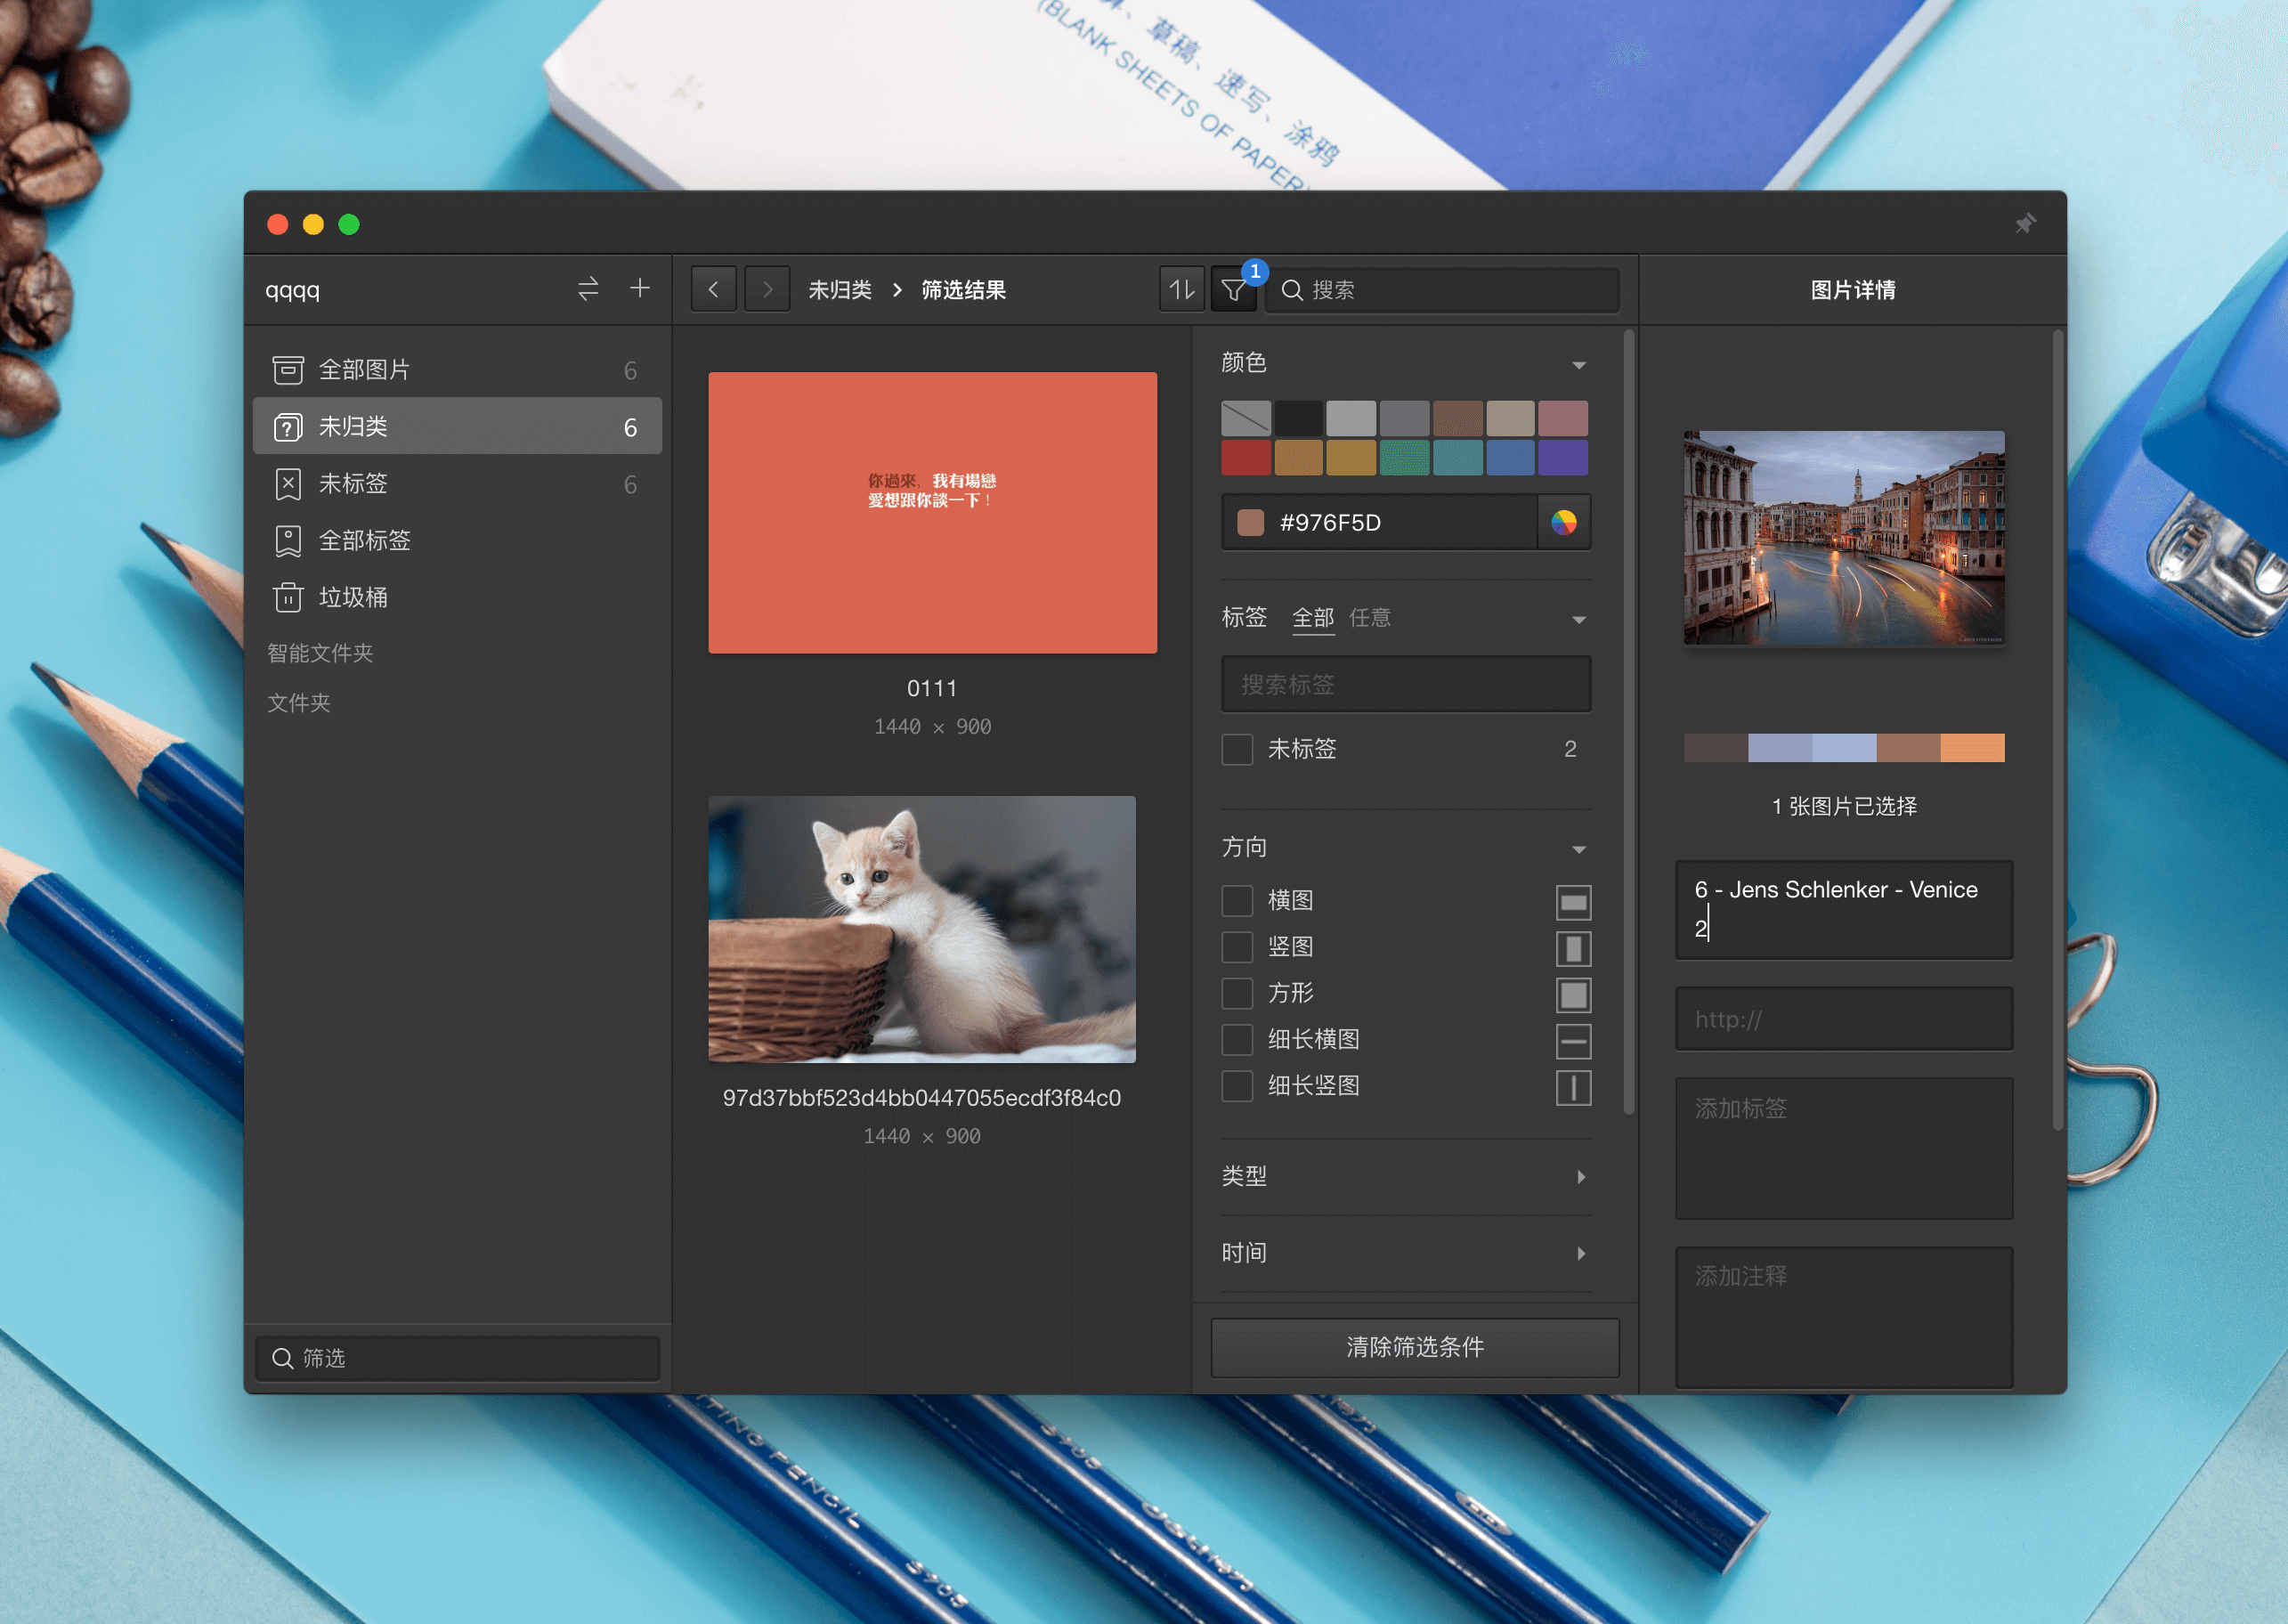
Task: Go back with the left arrow button
Action: click(714, 290)
